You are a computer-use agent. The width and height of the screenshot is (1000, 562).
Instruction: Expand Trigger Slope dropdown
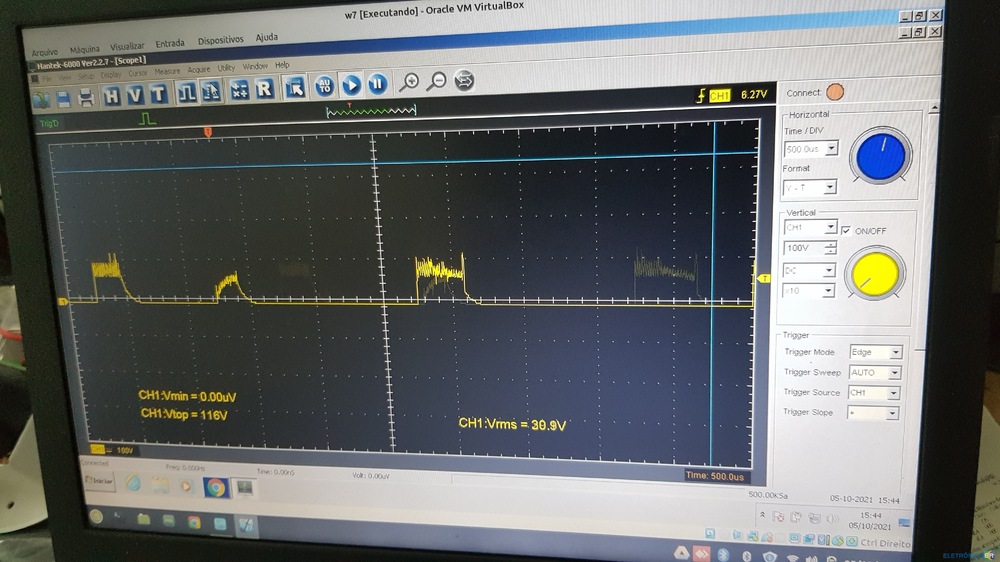pyautogui.click(x=892, y=413)
